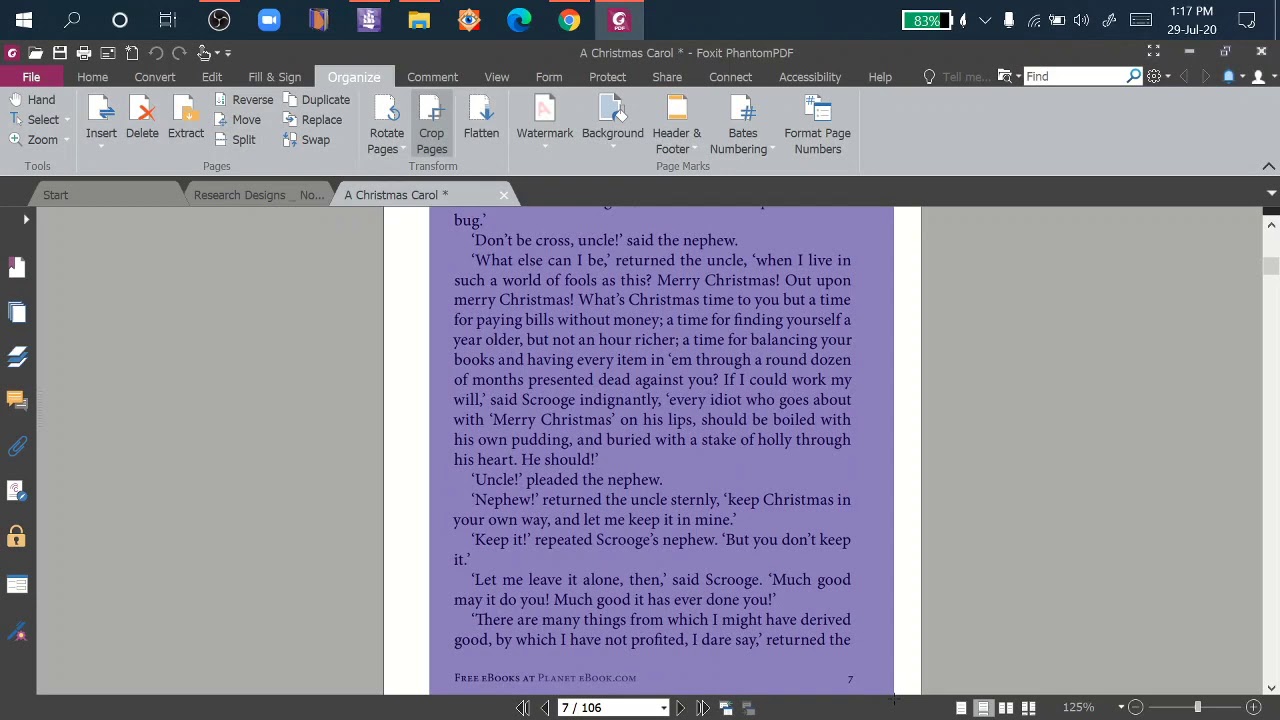Expand Rotate Pages dropdown
The height and width of the screenshot is (720, 1280).
click(x=403, y=150)
